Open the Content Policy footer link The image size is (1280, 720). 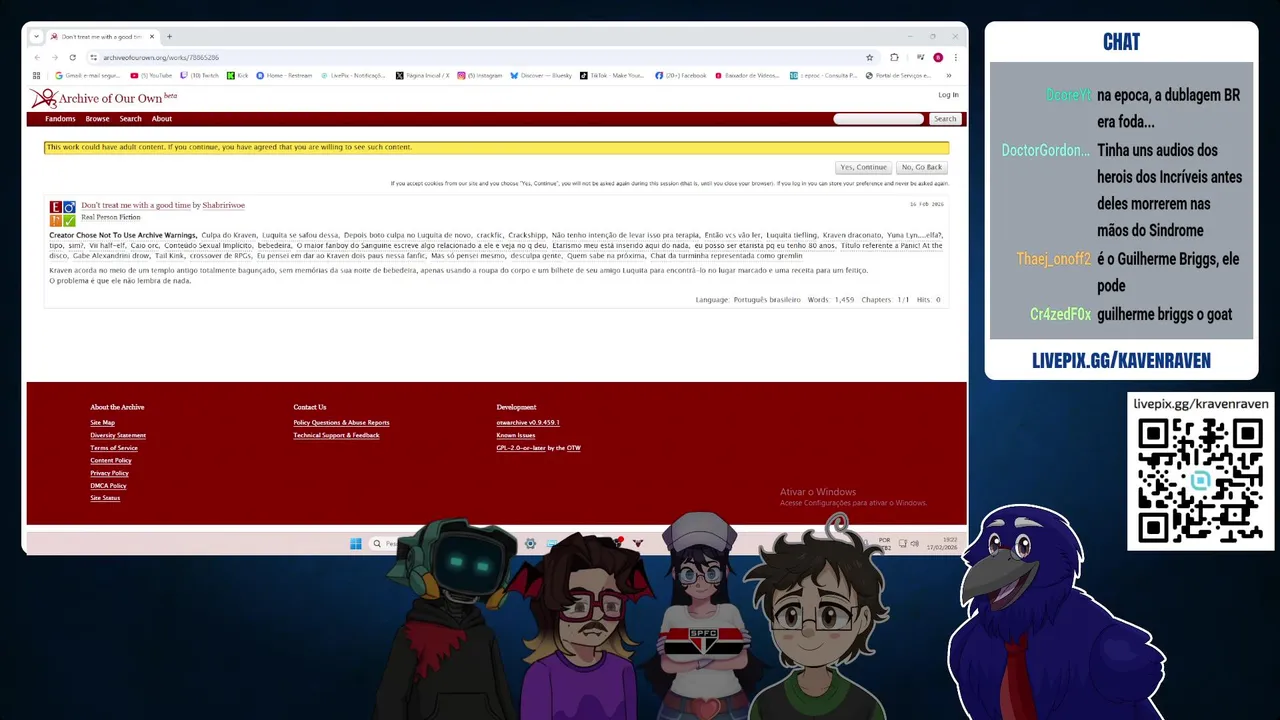(111, 460)
